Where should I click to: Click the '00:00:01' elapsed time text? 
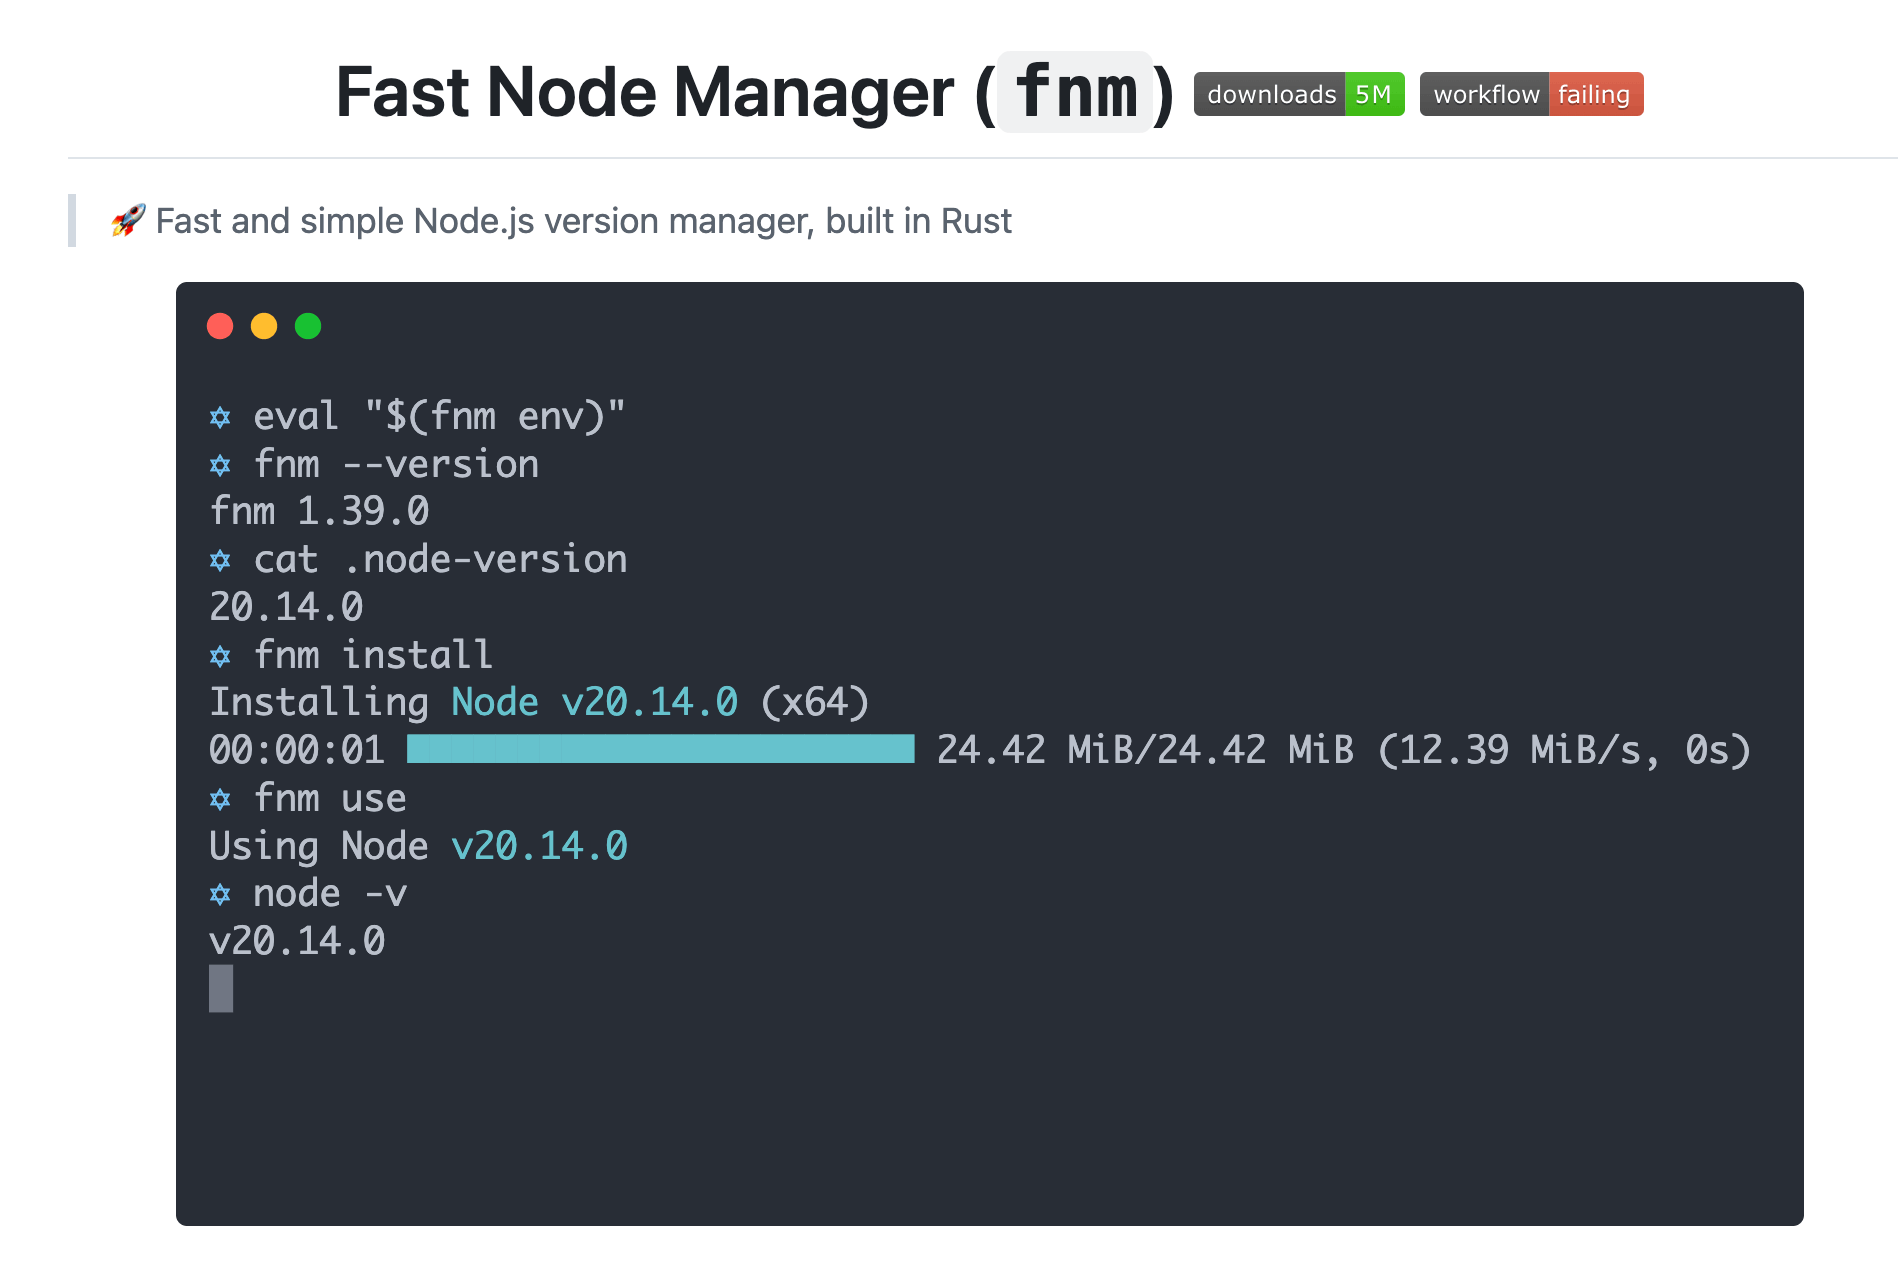pos(297,750)
